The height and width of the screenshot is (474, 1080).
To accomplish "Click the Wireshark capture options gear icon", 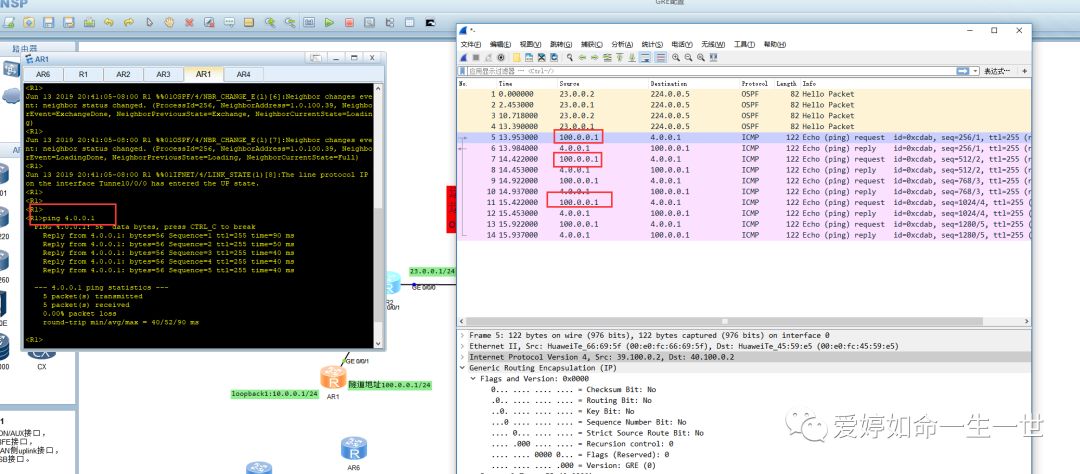I will 500,57.
